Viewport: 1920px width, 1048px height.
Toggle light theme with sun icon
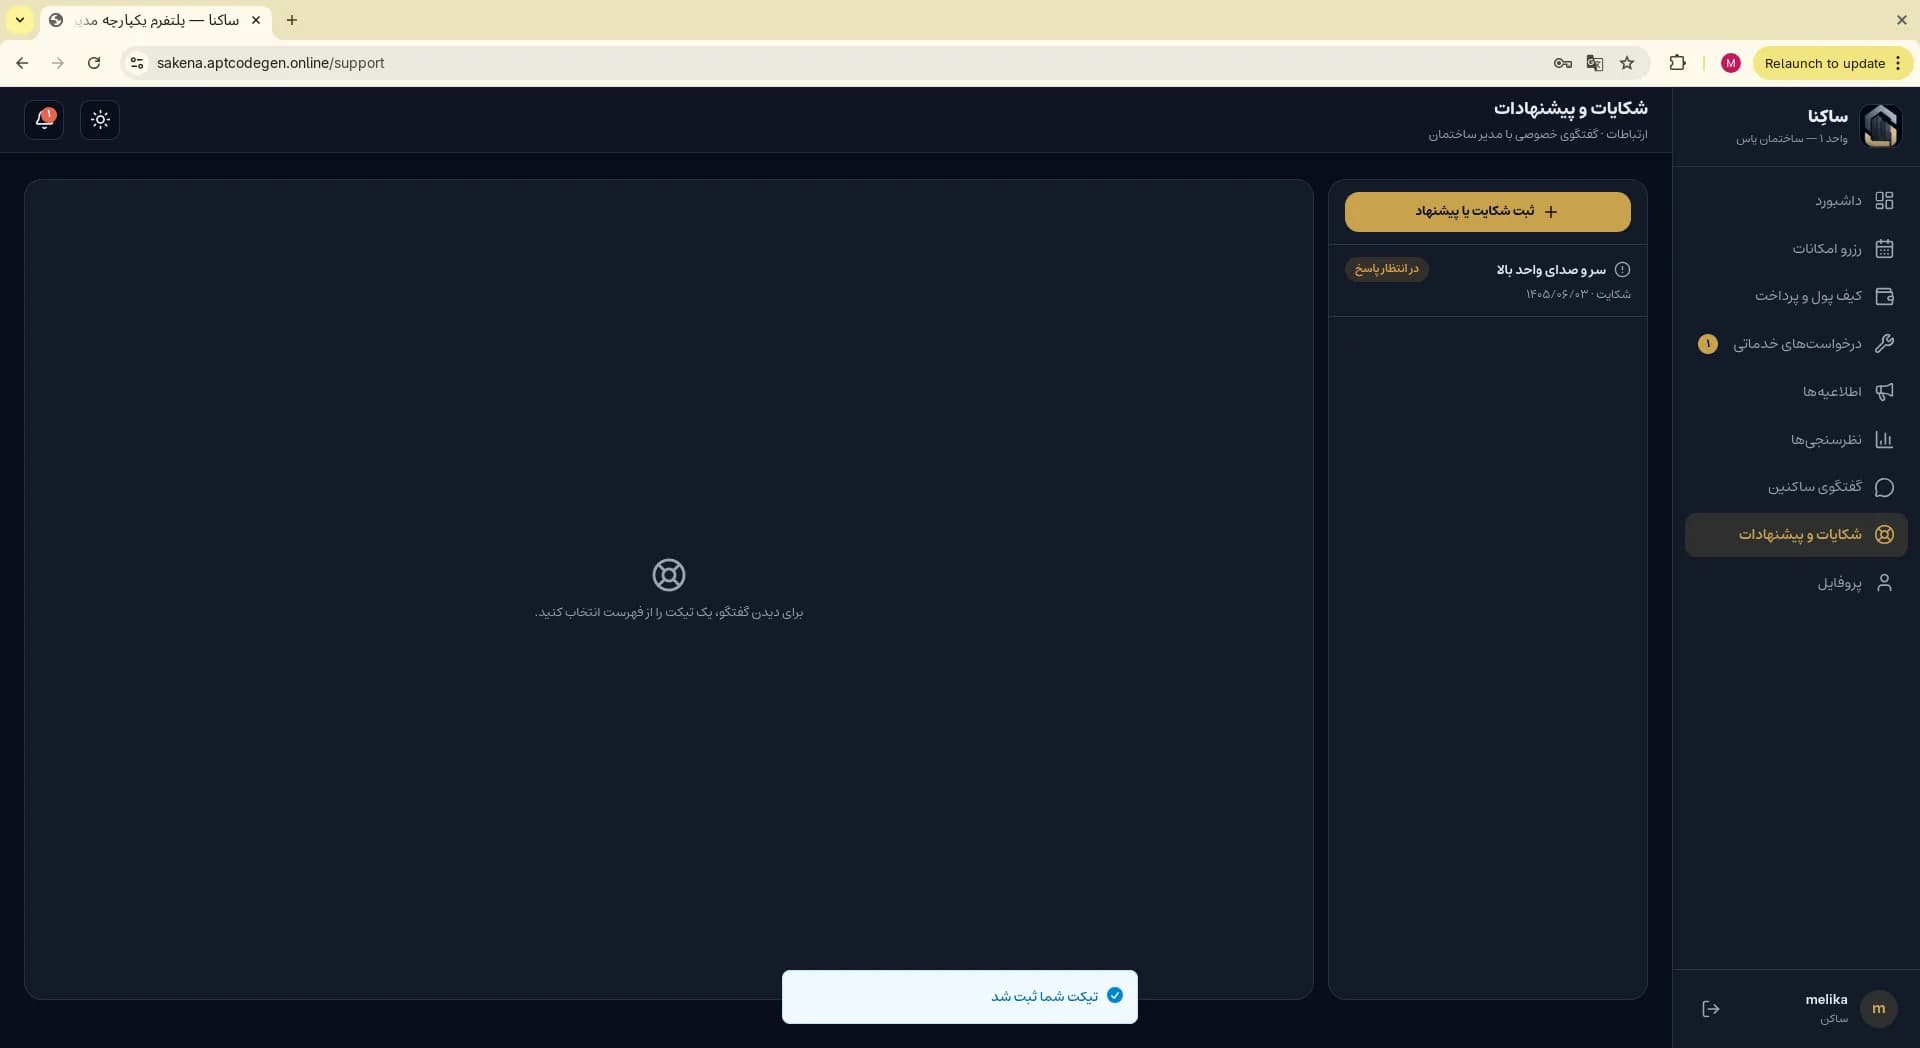(100, 120)
